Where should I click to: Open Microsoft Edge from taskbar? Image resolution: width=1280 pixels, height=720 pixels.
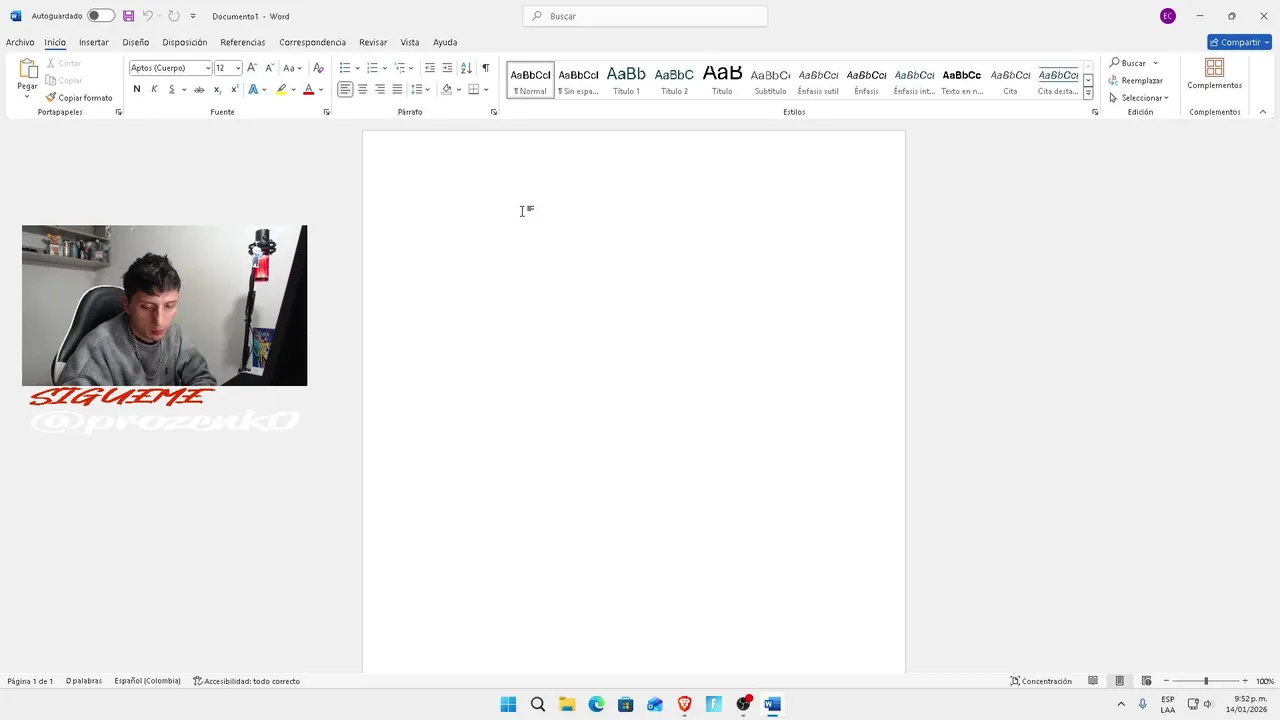coord(596,704)
